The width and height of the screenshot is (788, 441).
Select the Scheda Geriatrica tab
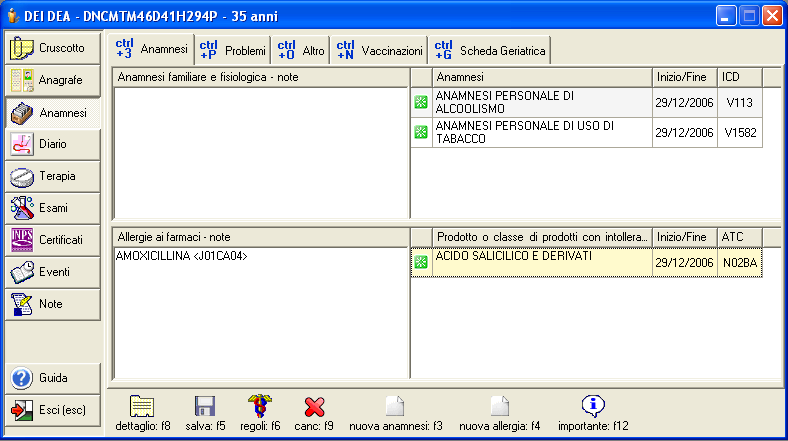(489, 49)
